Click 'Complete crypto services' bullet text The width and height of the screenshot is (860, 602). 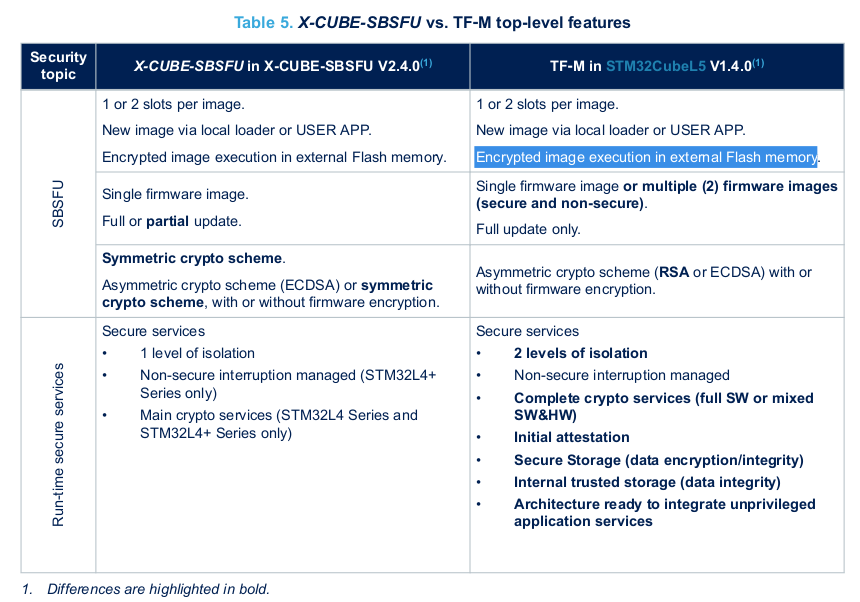(664, 406)
